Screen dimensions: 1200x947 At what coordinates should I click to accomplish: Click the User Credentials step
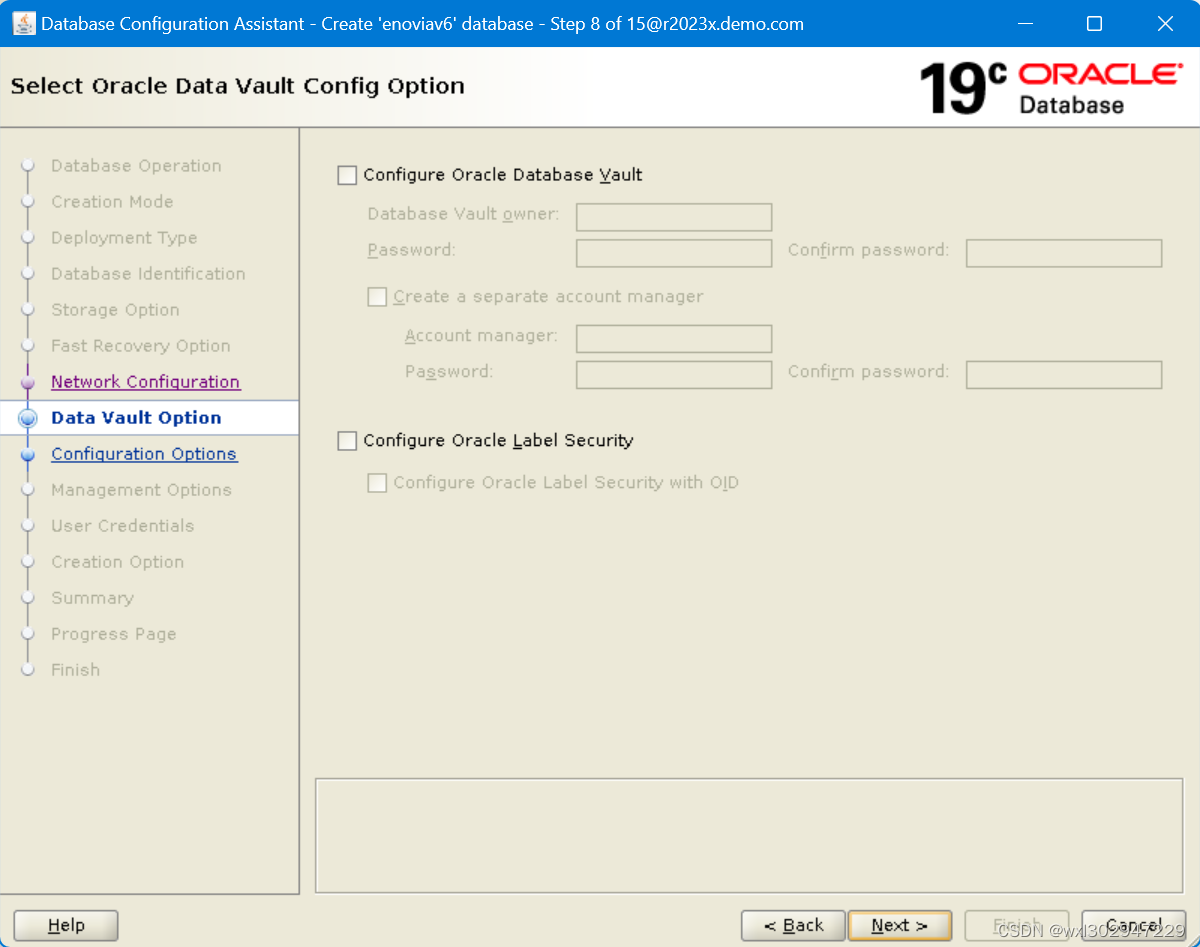pyautogui.click(x=123, y=526)
